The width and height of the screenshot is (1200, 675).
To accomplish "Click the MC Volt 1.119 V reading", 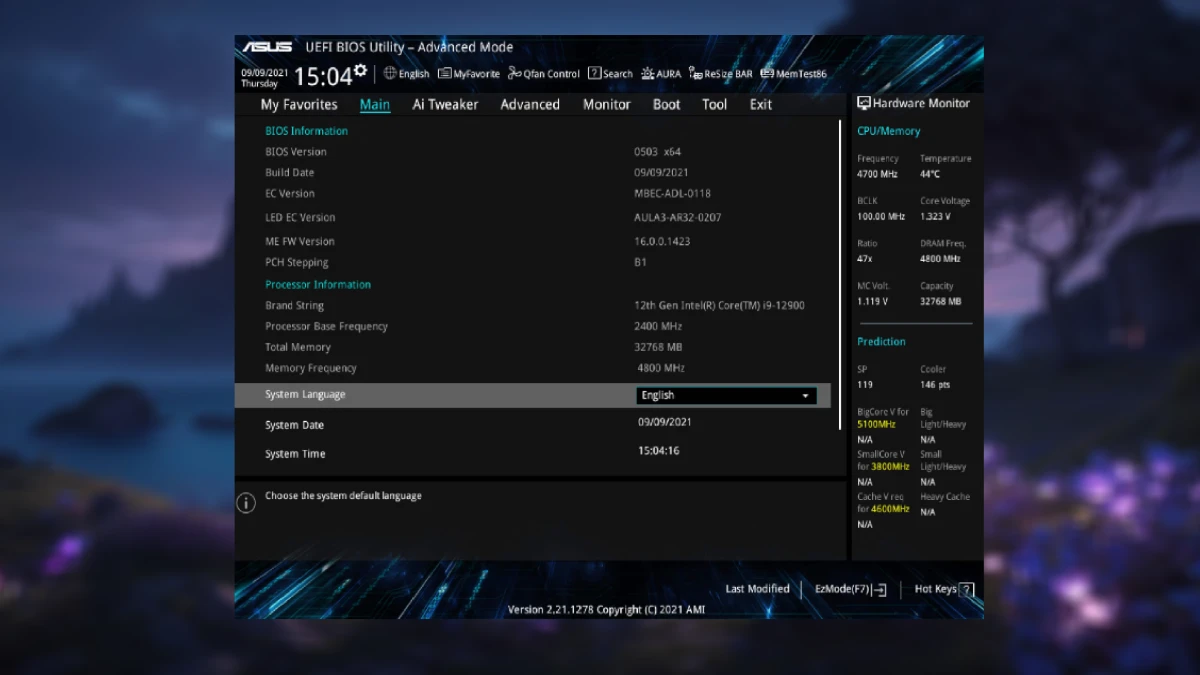I will [x=872, y=301].
